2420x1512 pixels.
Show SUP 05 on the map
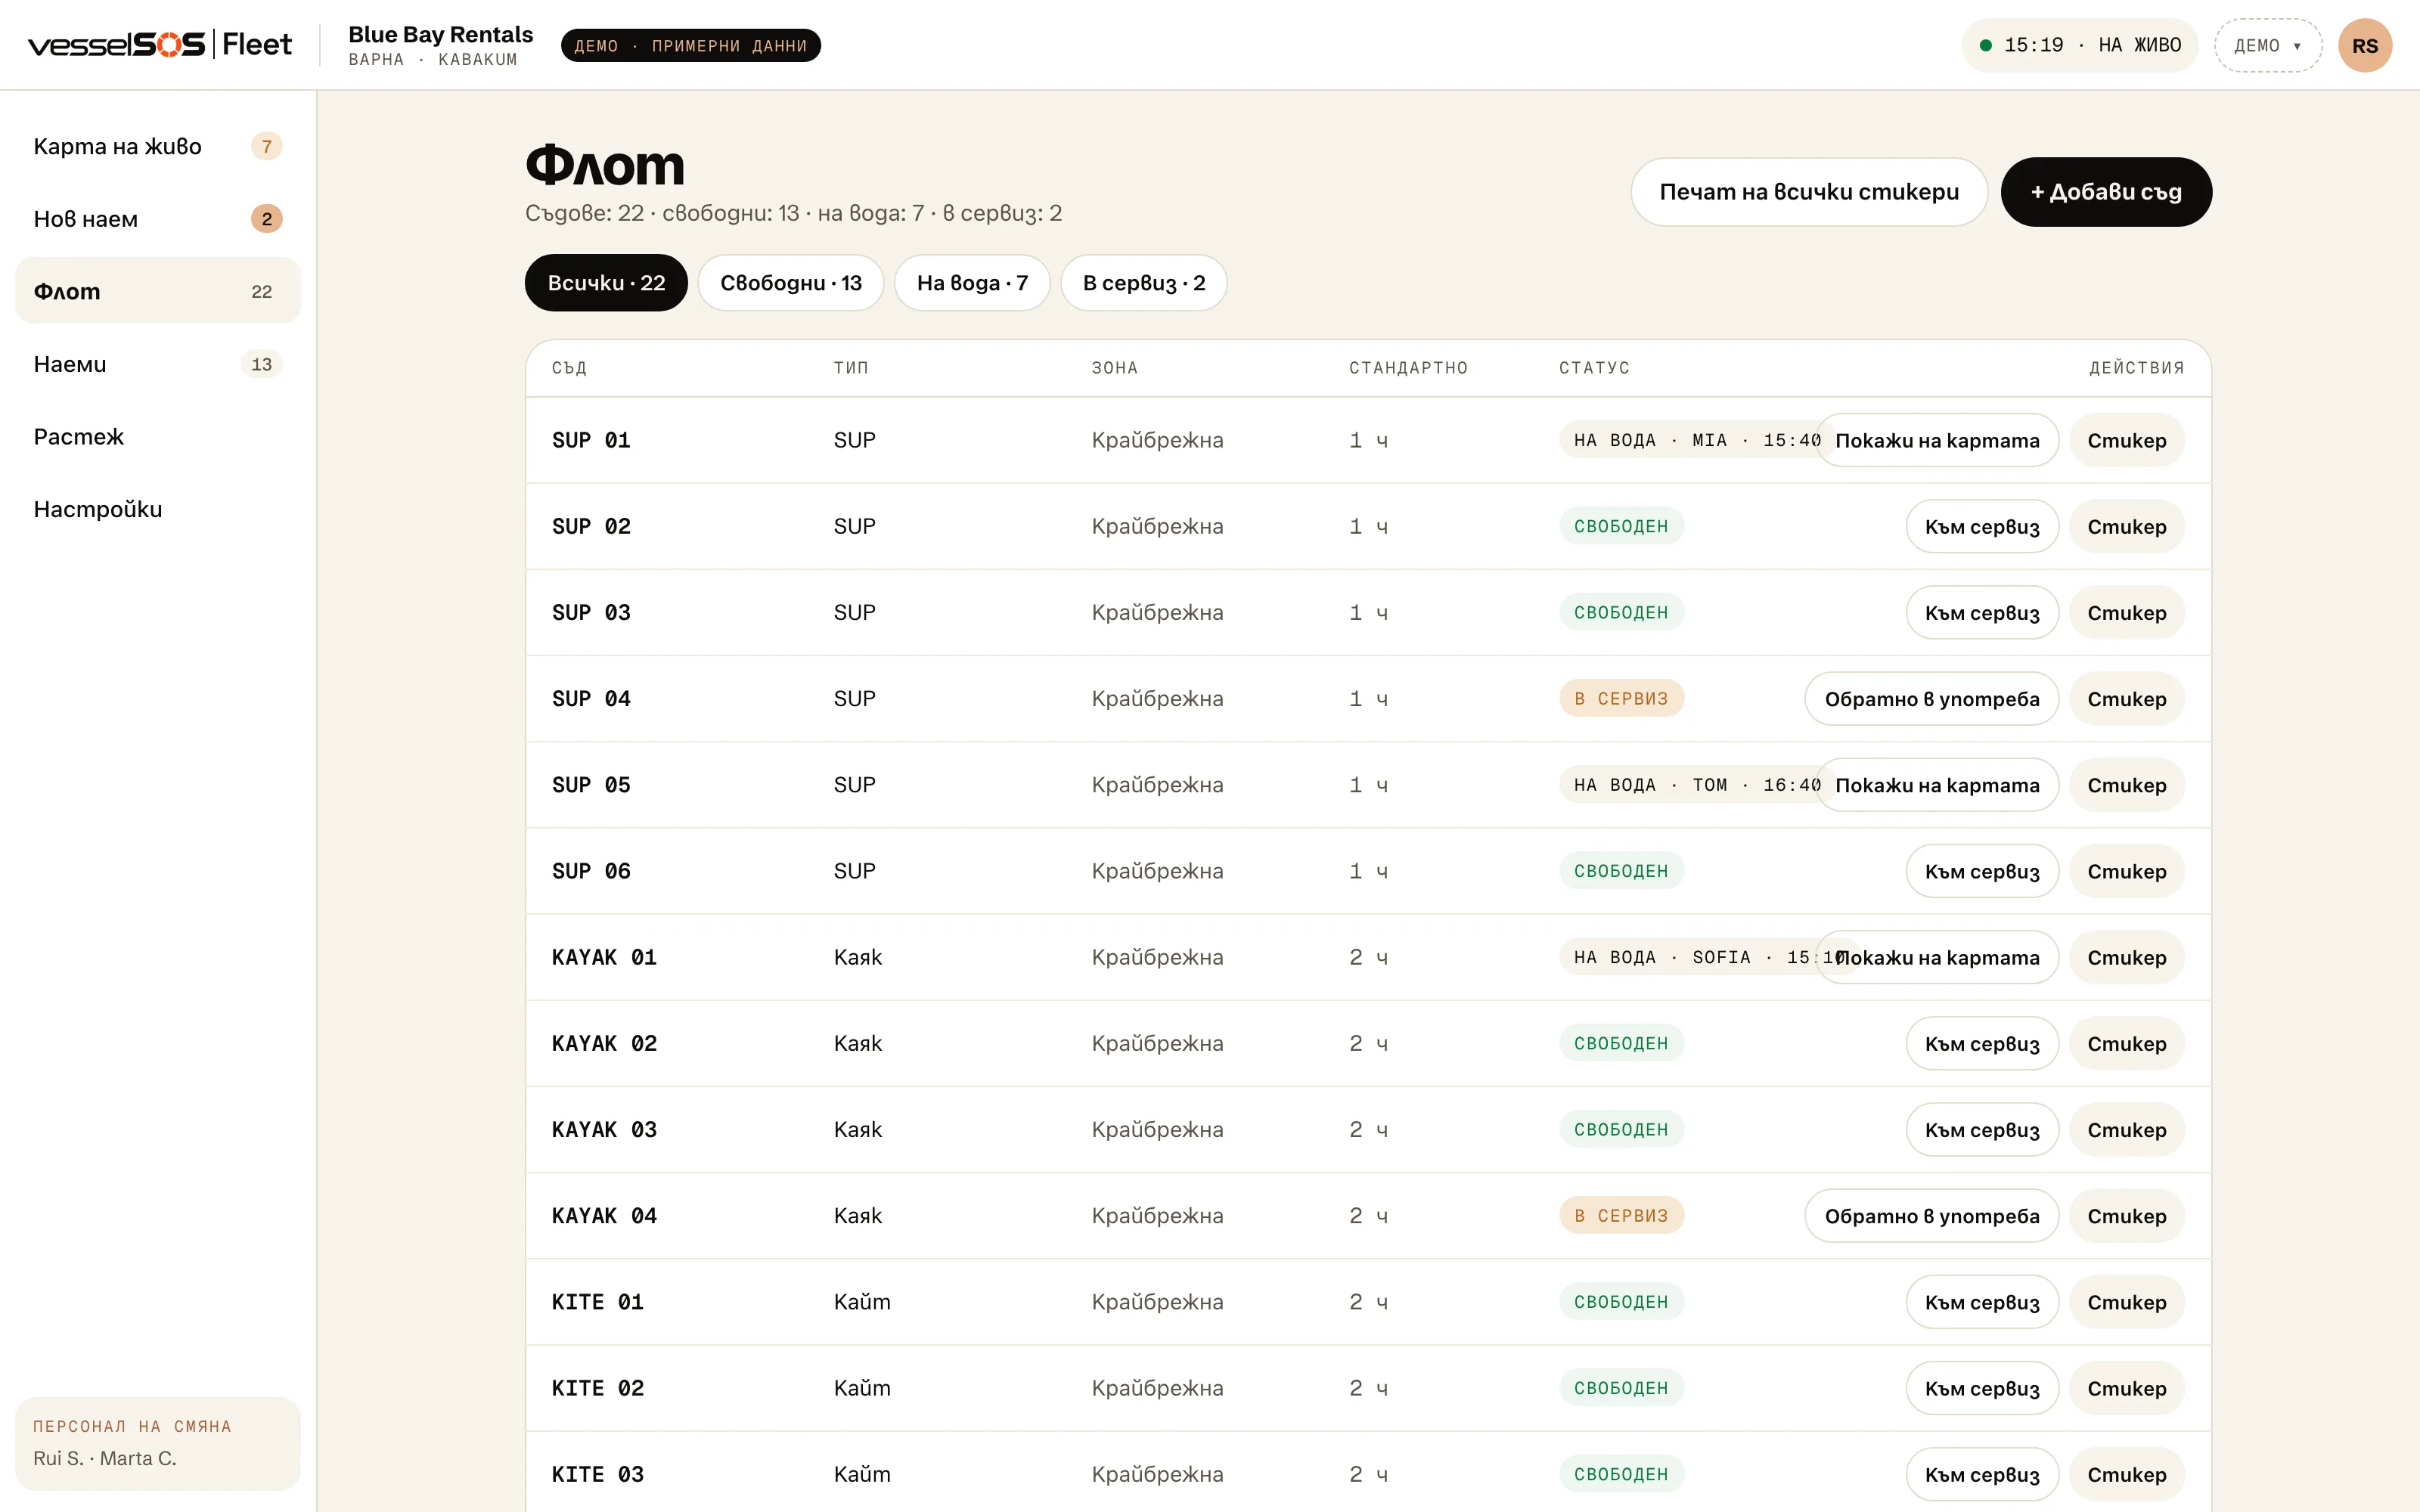point(1937,785)
